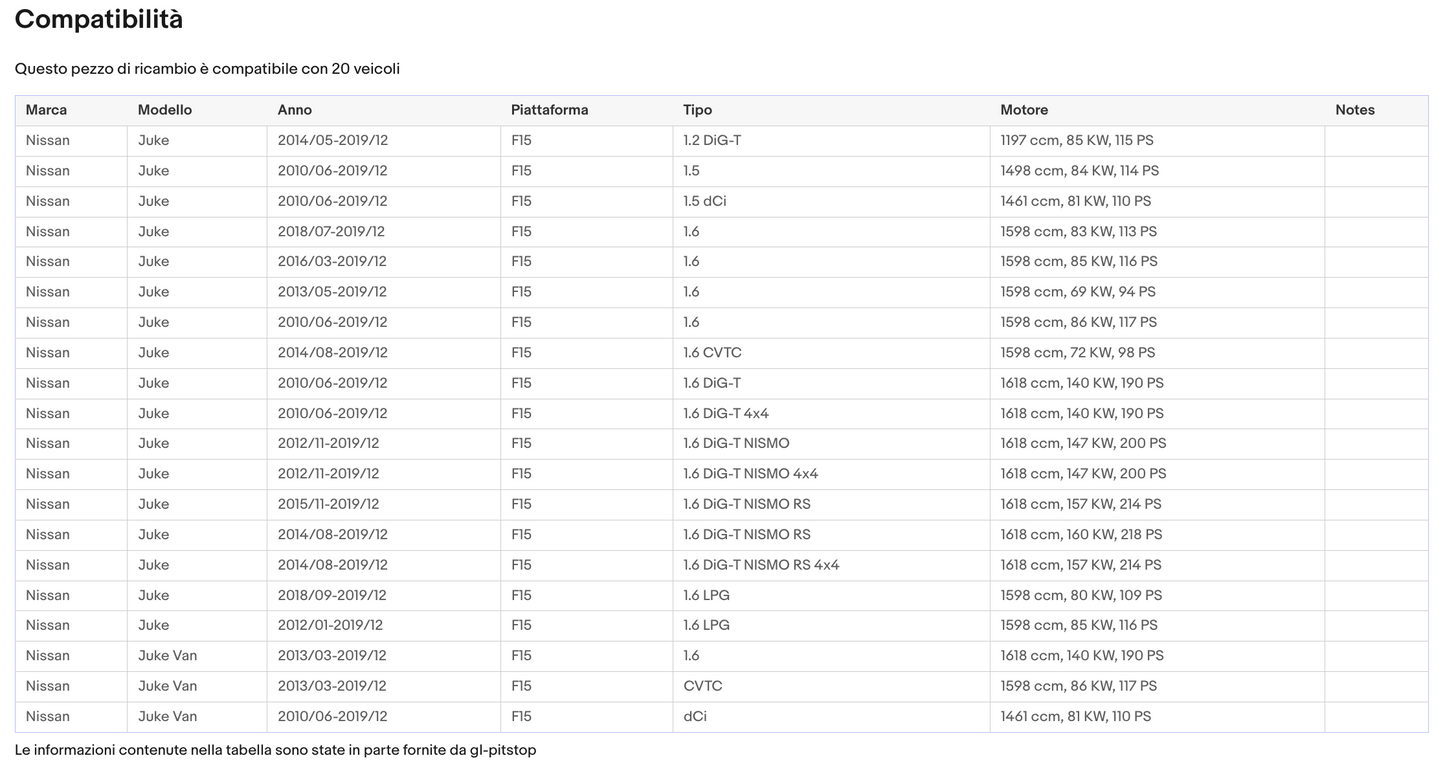The image size is (1445, 769).
Task: Select the 1.6 CVTC type cell
Action: 712,352
